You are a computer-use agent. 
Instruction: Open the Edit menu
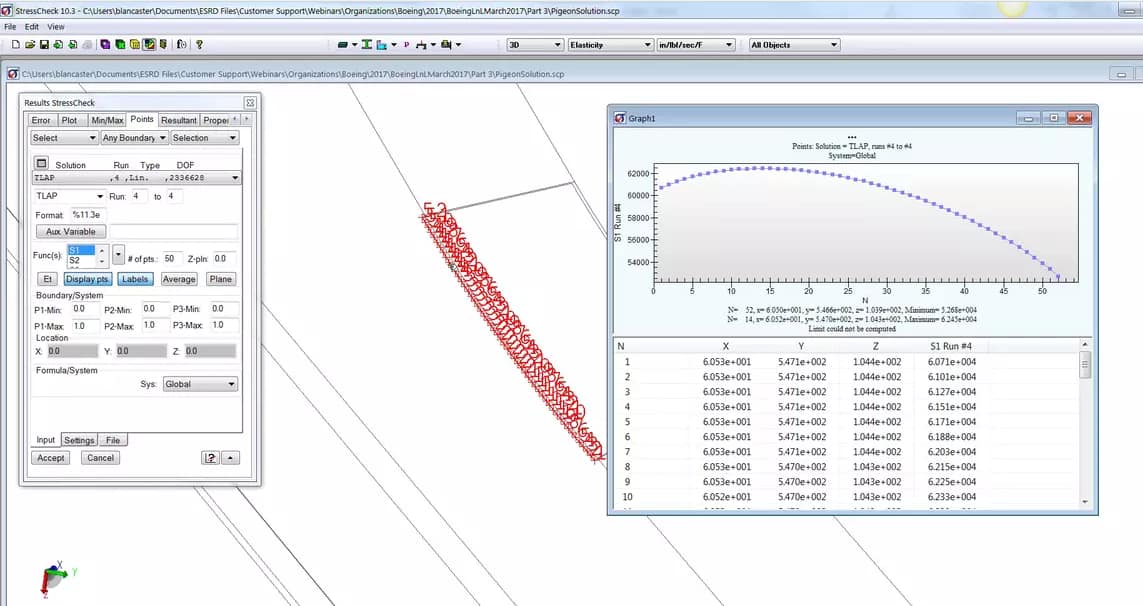point(30,26)
